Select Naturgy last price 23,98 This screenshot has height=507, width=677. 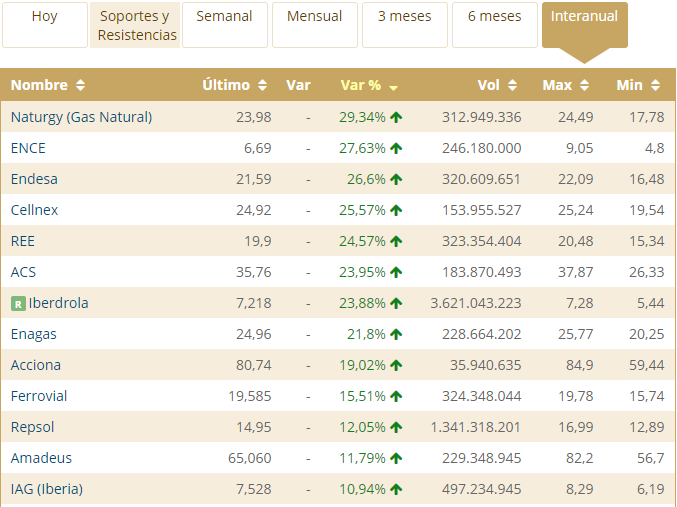coord(254,117)
